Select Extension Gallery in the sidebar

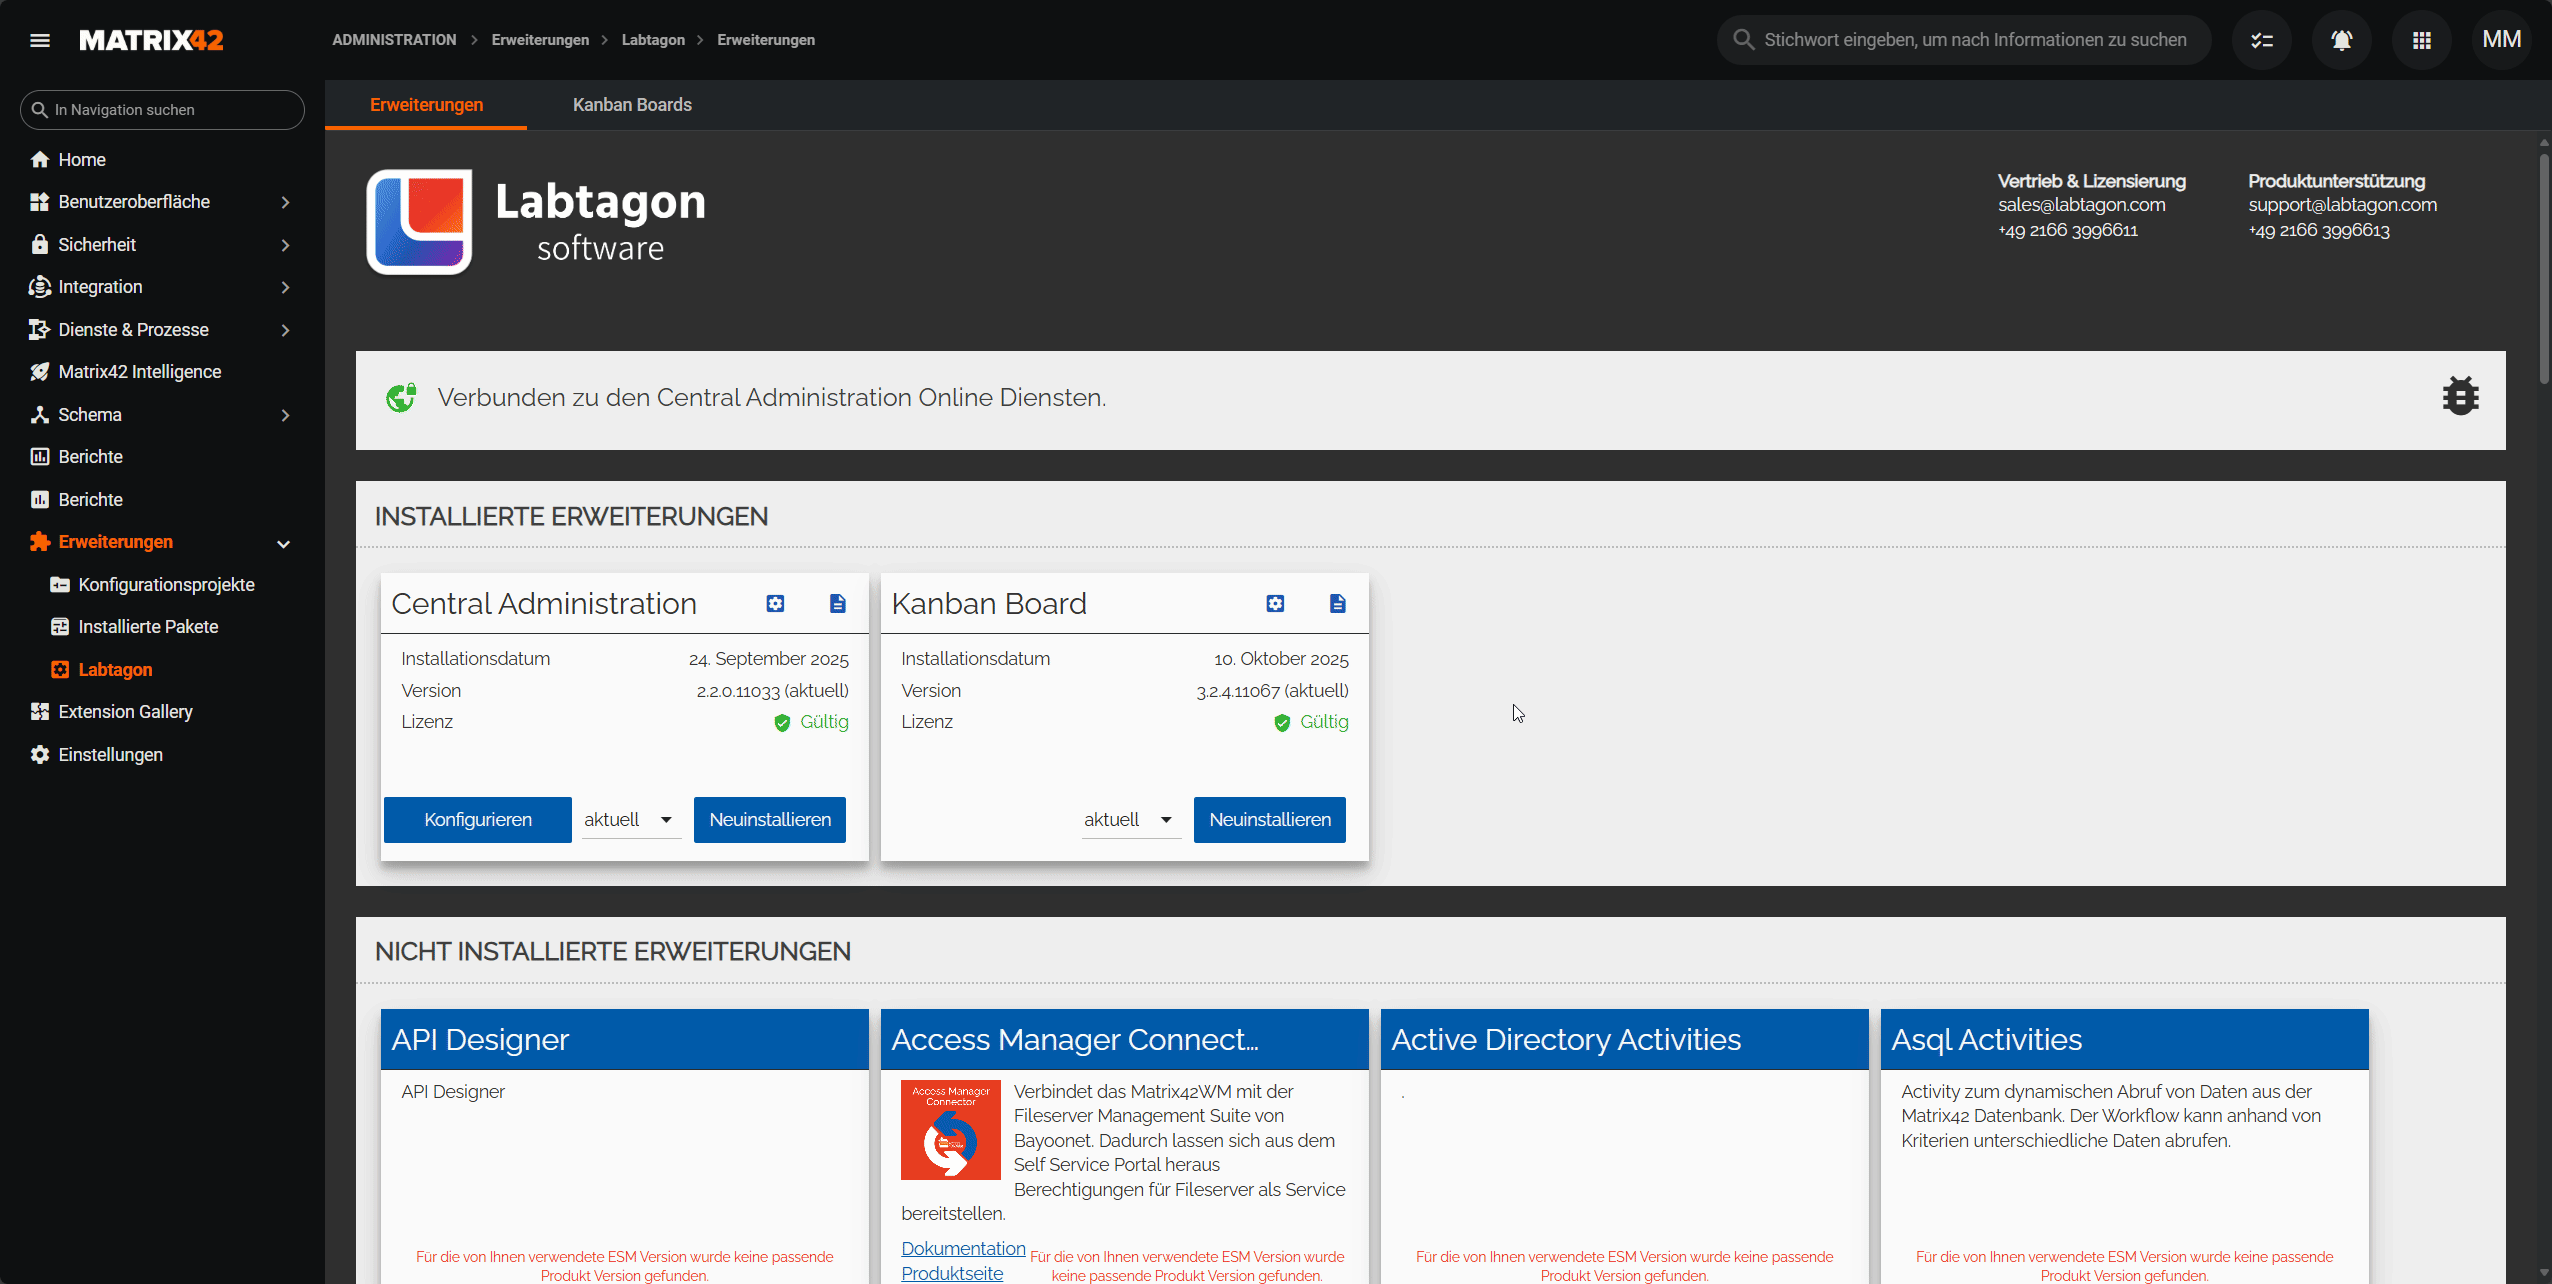coord(125,712)
